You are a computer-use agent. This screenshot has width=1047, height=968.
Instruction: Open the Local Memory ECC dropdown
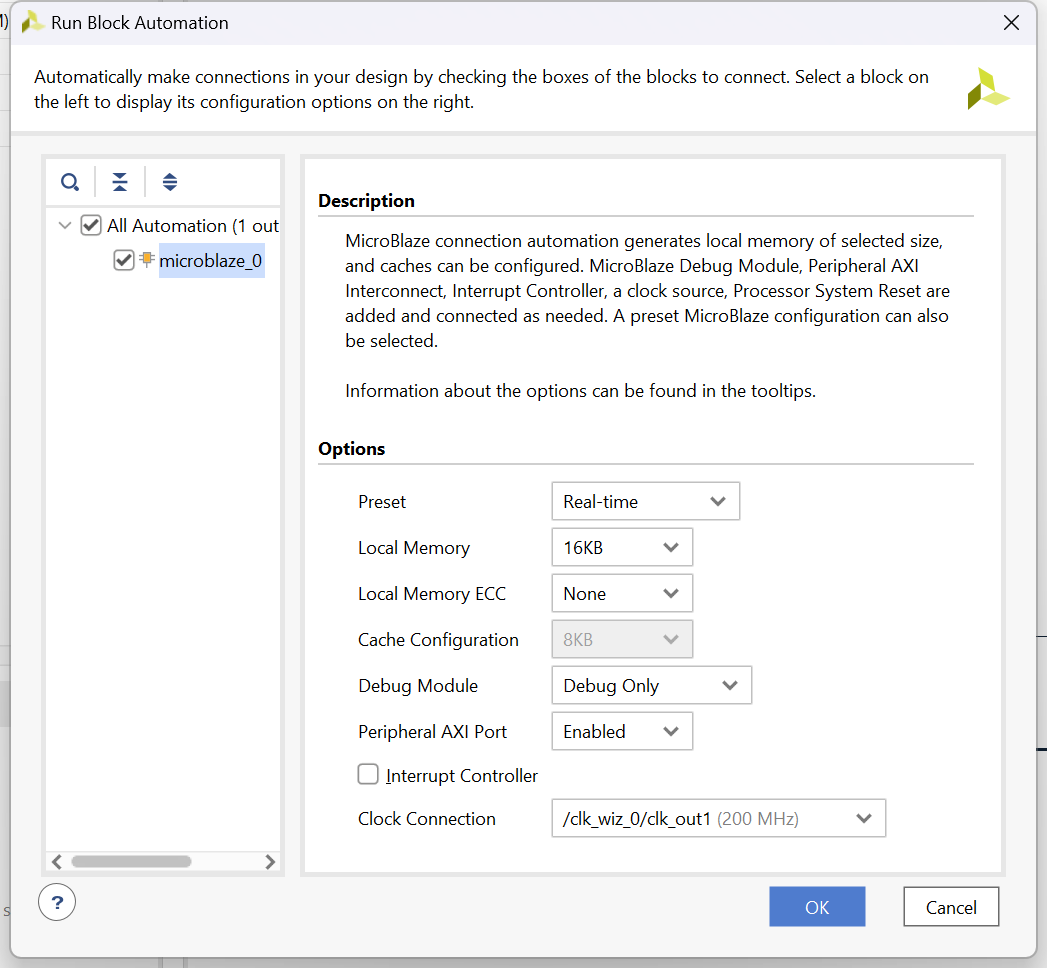pos(622,593)
